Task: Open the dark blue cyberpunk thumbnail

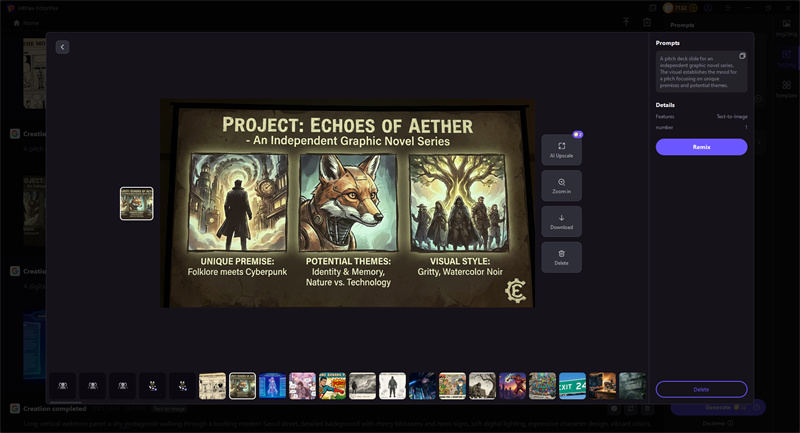Action: (422, 386)
